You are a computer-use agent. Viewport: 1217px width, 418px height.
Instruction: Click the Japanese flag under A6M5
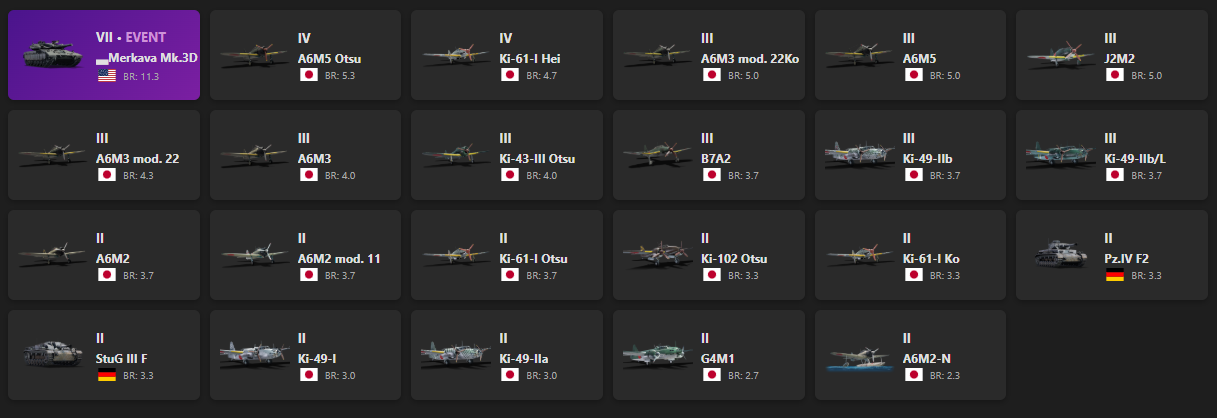[912, 75]
